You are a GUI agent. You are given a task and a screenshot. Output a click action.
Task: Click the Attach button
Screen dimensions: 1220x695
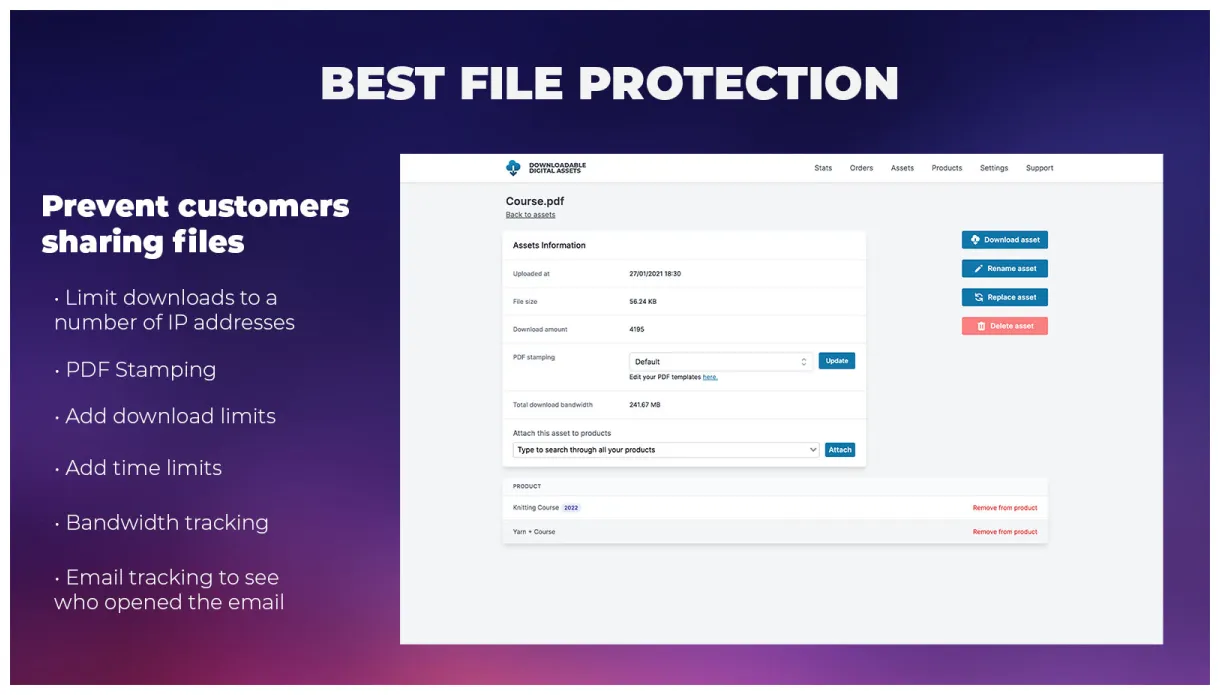click(839, 450)
